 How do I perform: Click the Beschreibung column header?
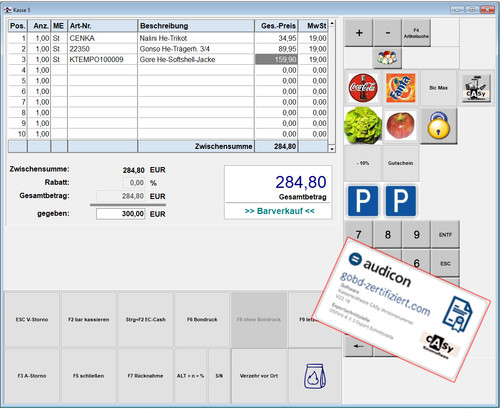[x=196, y=26]
